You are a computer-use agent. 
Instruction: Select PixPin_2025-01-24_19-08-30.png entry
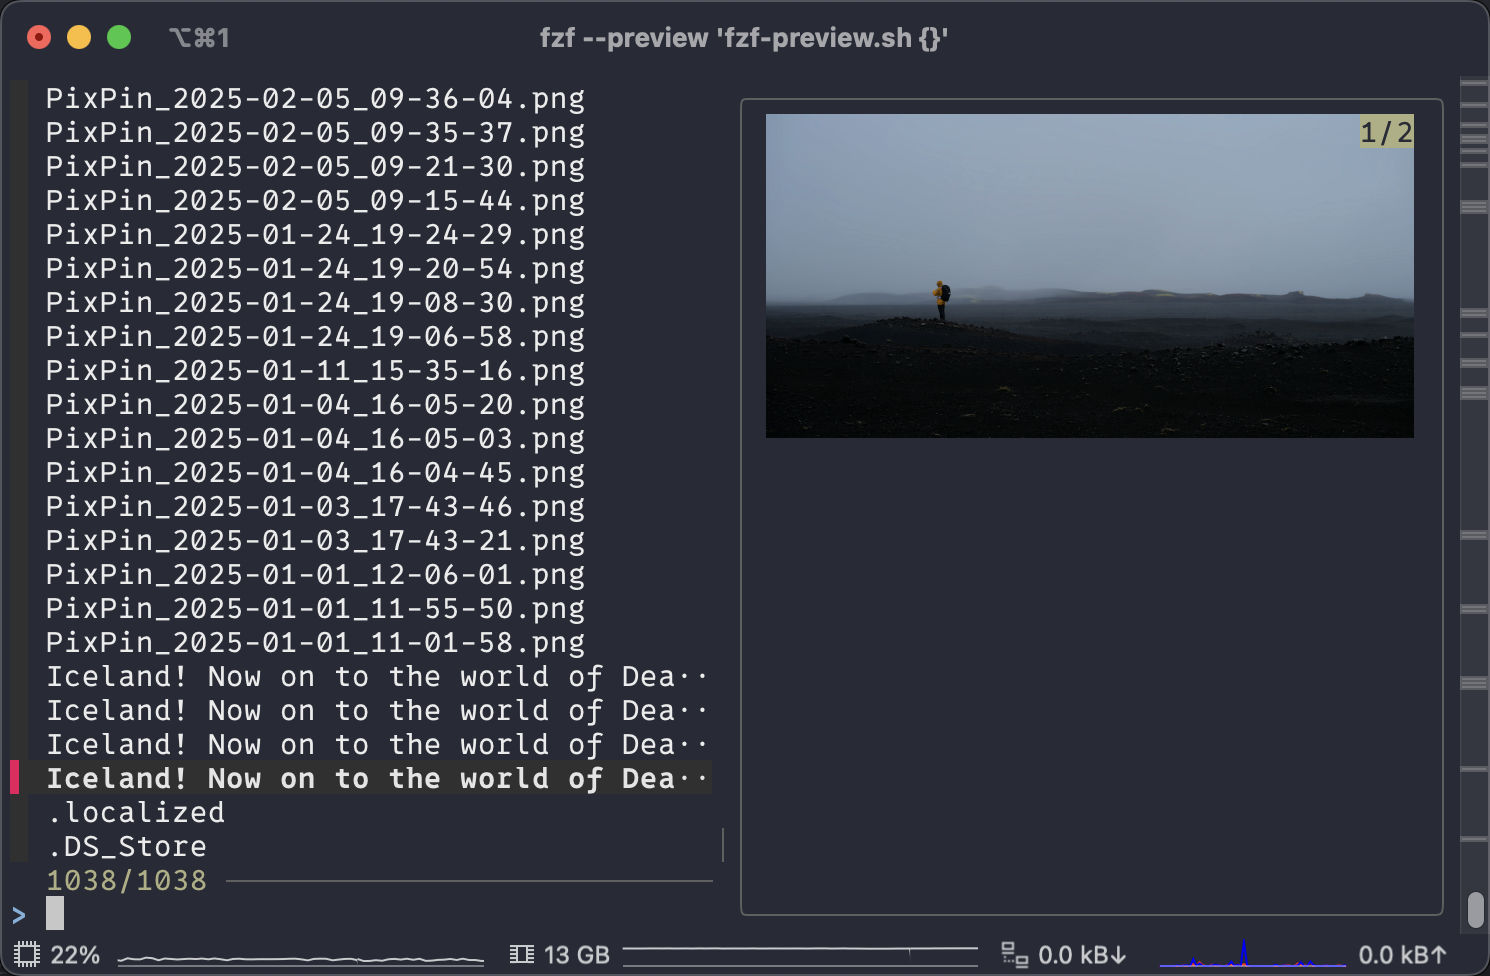click(x=315, y=302)
